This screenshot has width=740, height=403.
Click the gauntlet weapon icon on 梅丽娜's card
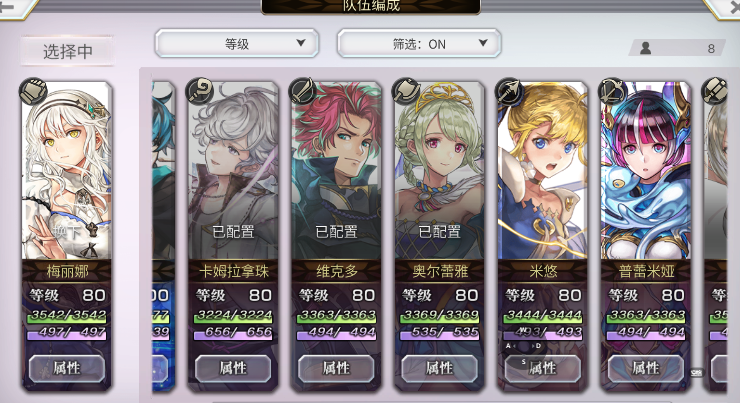coord(34,91)
